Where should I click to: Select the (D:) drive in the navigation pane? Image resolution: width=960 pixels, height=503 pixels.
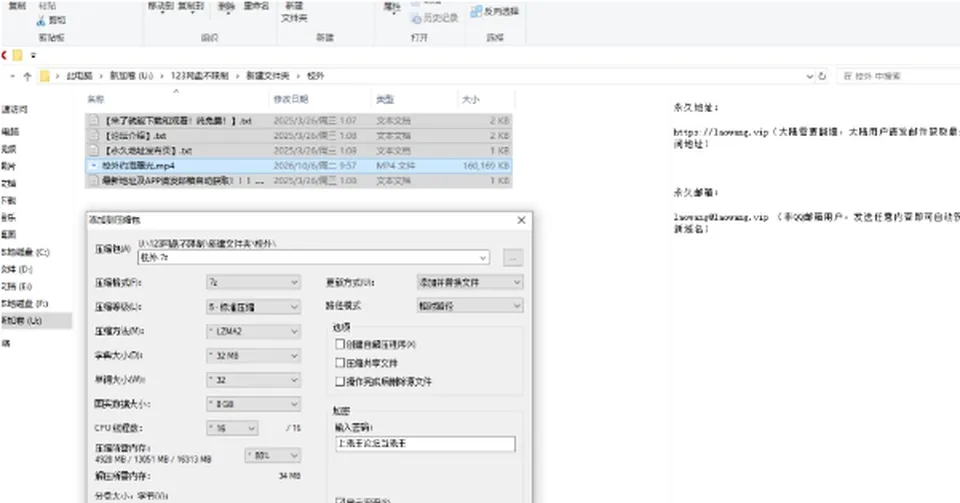click(17, 269)
